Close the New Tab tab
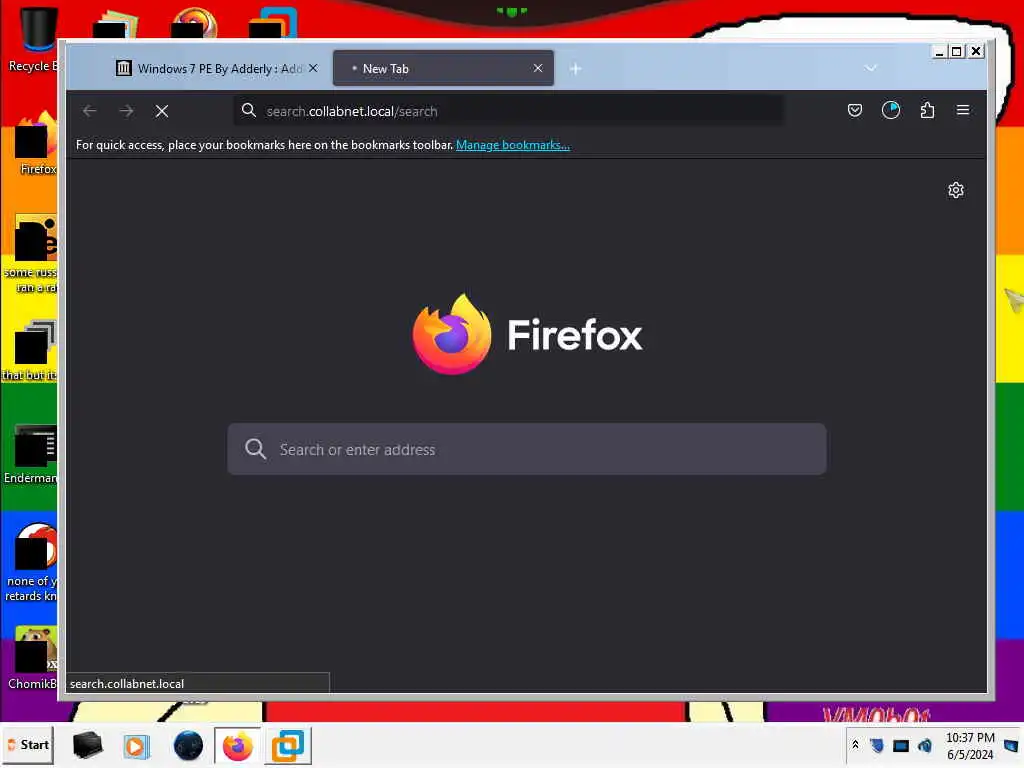This screenshot has width=1024, height=768. point(537,68)
